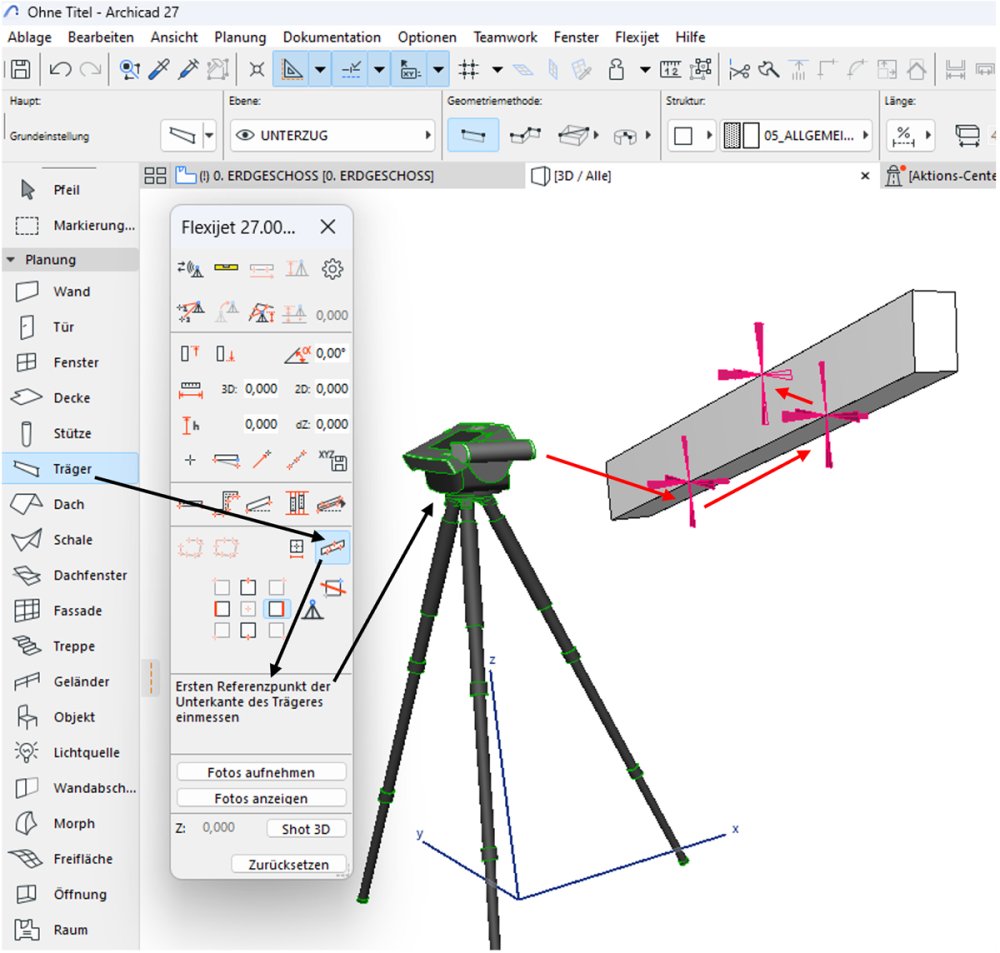Select the highlighted right-middle anchor point box
The width and height of the screenshot is (1000, 953).
click(x=276, y=609)
